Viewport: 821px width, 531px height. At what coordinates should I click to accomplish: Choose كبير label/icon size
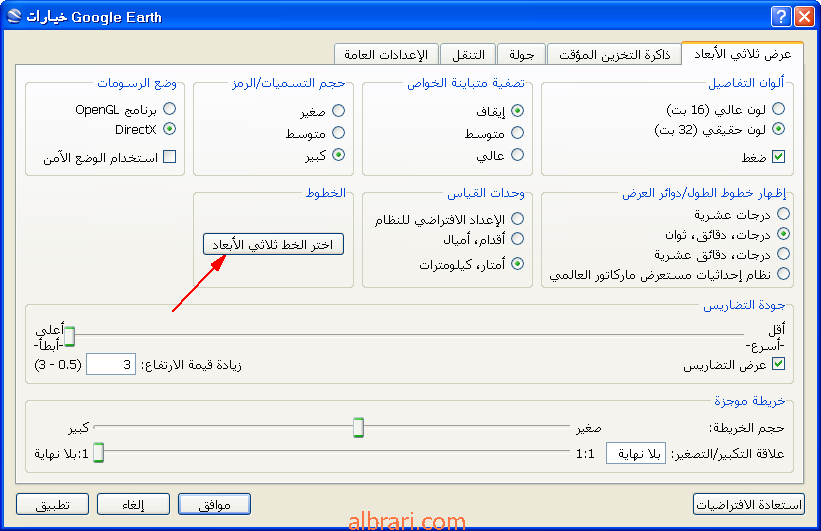click(339, 154)
